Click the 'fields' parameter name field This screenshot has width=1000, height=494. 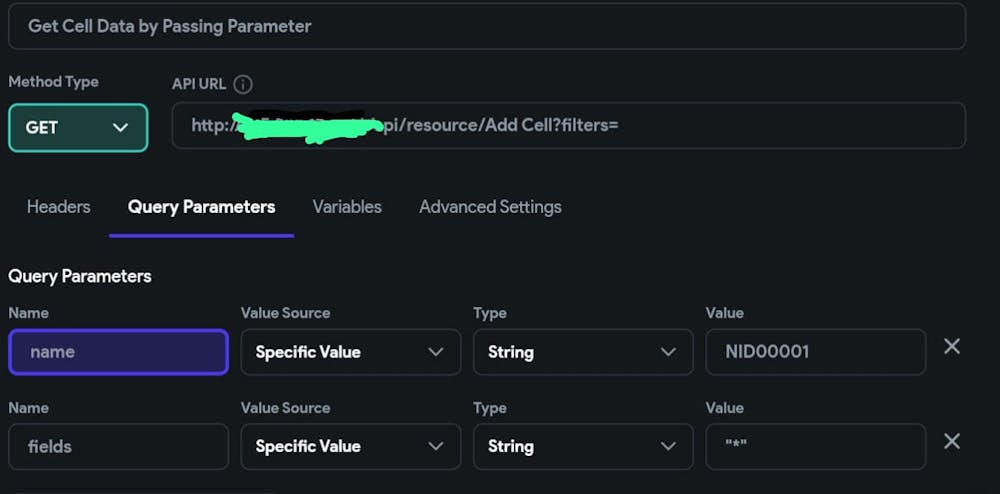point(118,446)
